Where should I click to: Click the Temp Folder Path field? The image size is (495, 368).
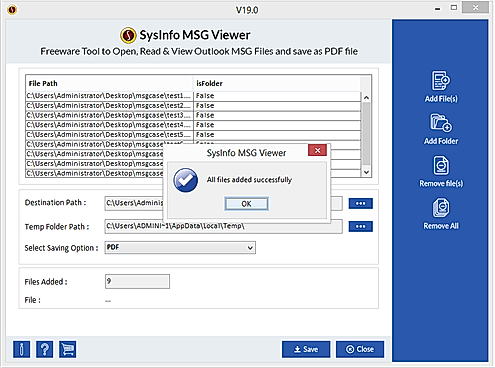[223, 226]
